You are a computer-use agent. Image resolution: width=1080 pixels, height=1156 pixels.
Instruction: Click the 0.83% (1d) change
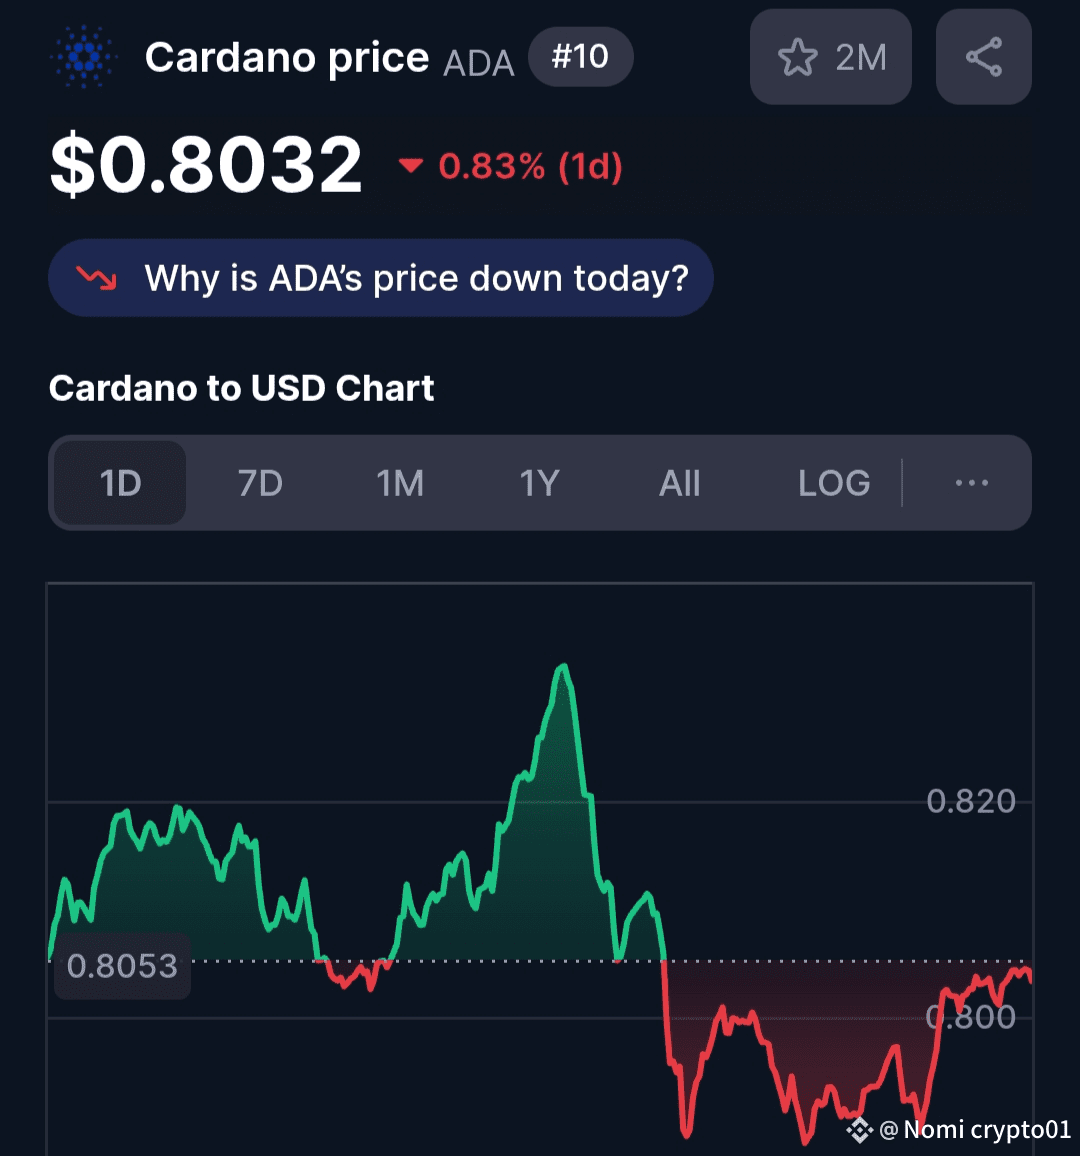click(x=530, y=166)
